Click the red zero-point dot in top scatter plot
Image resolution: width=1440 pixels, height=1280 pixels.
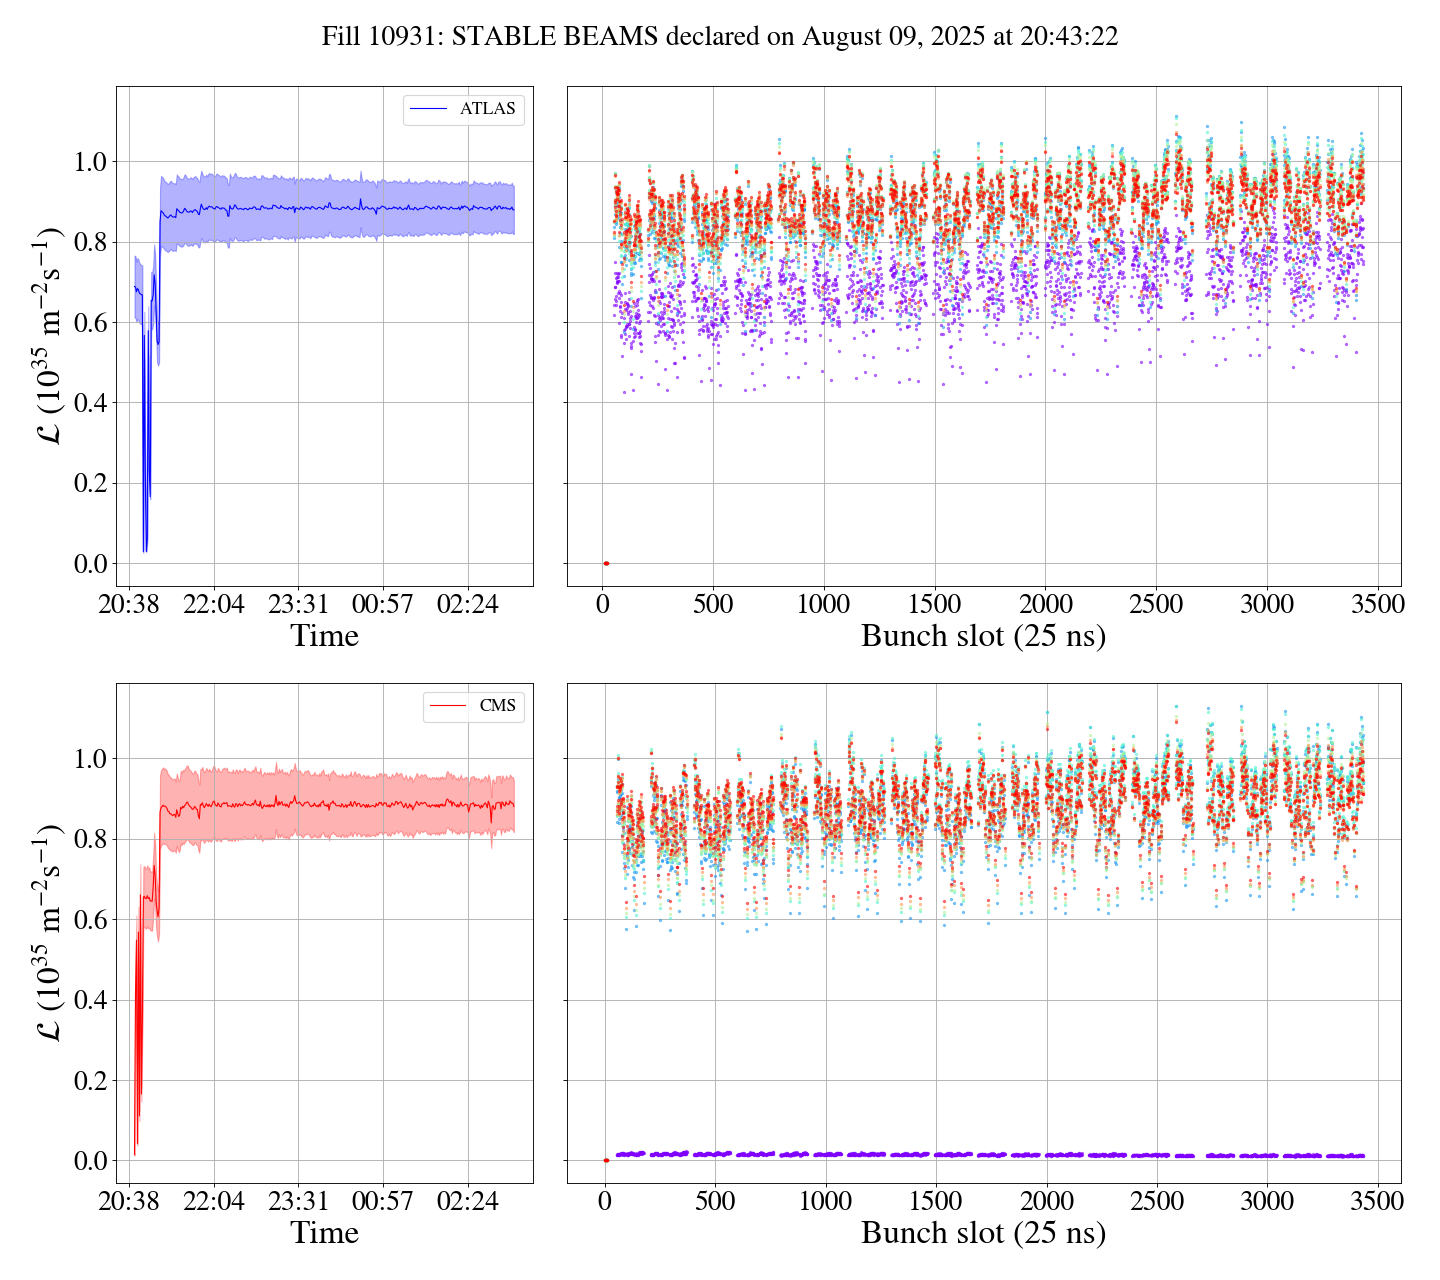click(606, 564)
